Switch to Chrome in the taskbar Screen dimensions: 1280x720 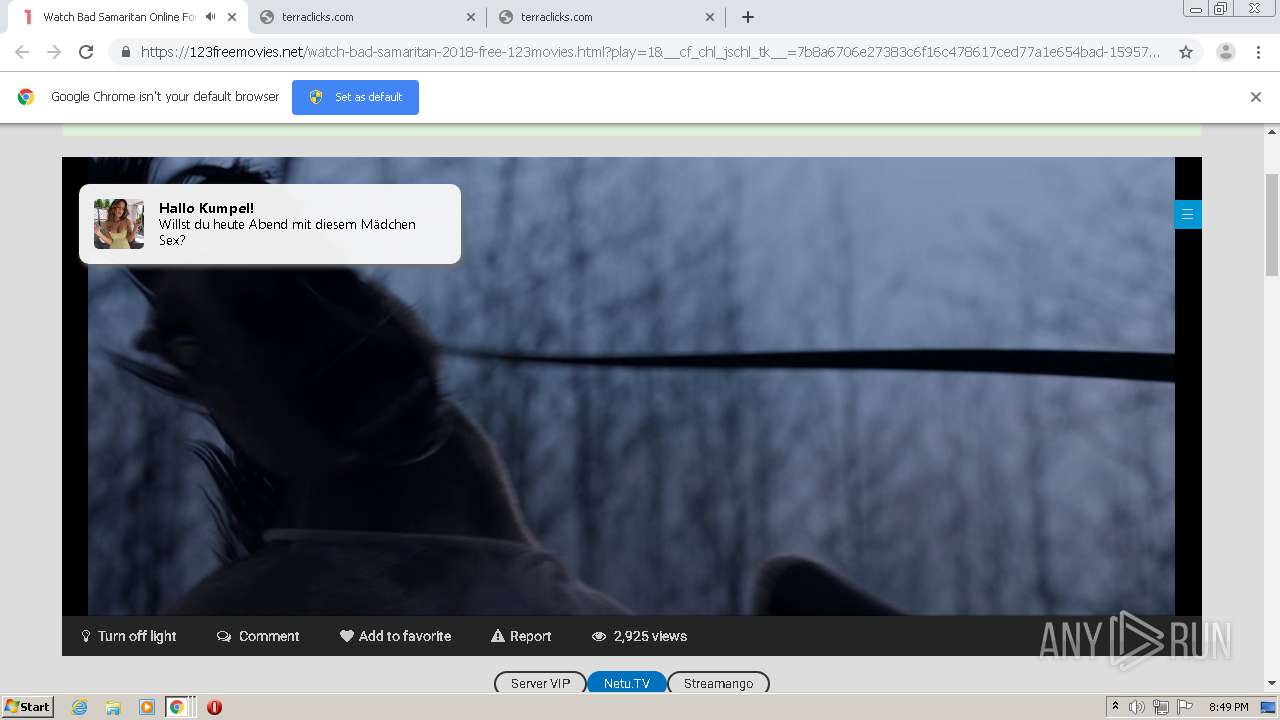[x=177, y=707]
